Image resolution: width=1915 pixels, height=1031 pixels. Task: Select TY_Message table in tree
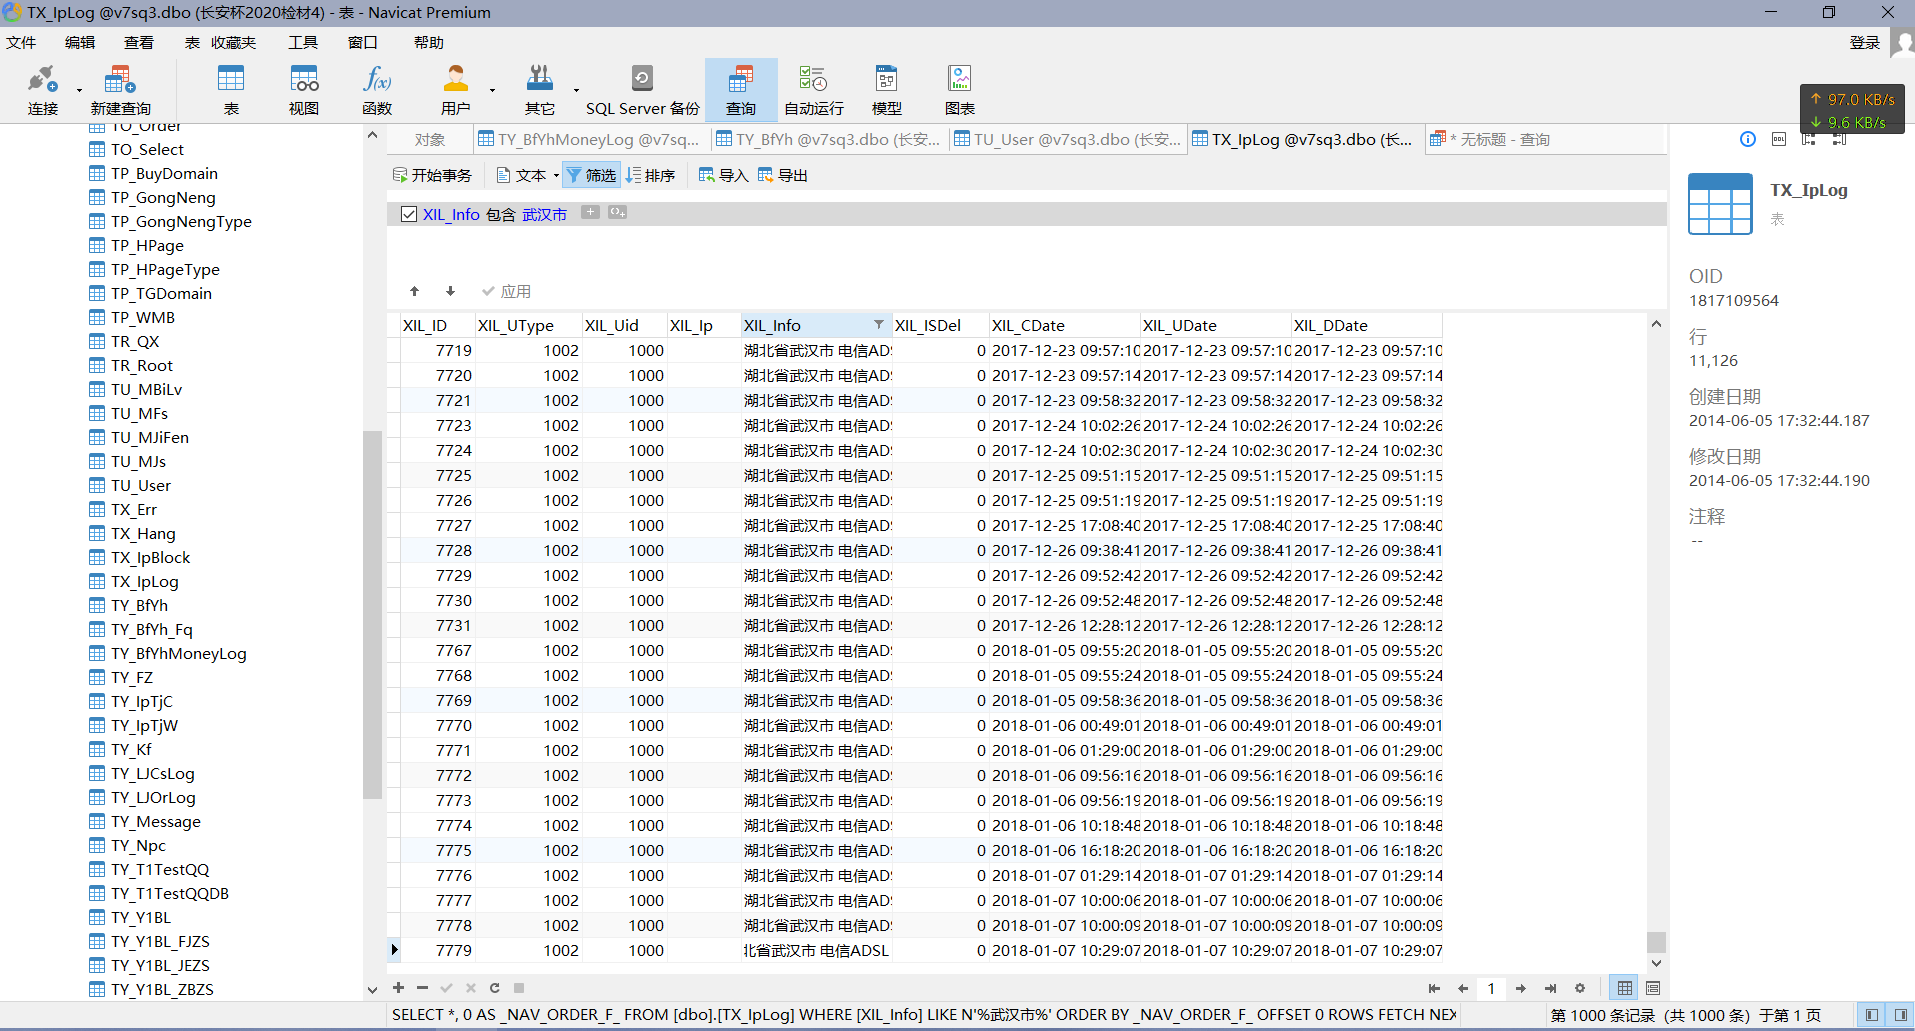[x=156, y=821]
